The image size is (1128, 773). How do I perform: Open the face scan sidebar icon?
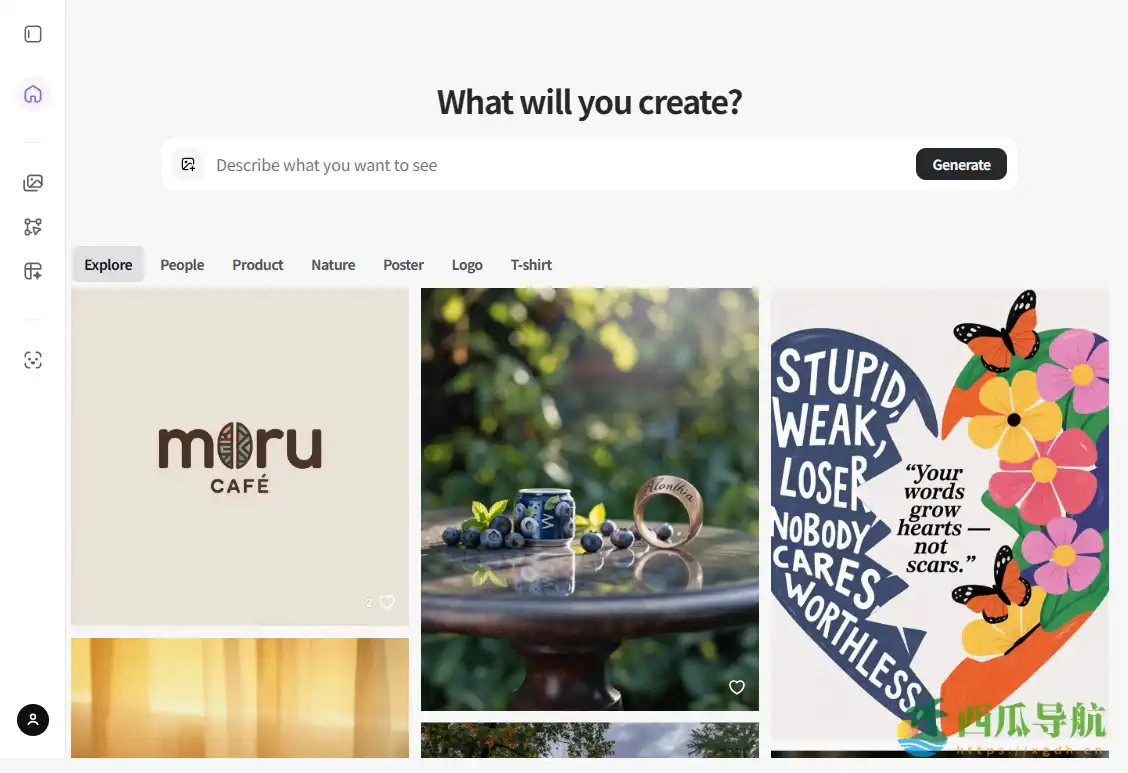pos(33,360)
